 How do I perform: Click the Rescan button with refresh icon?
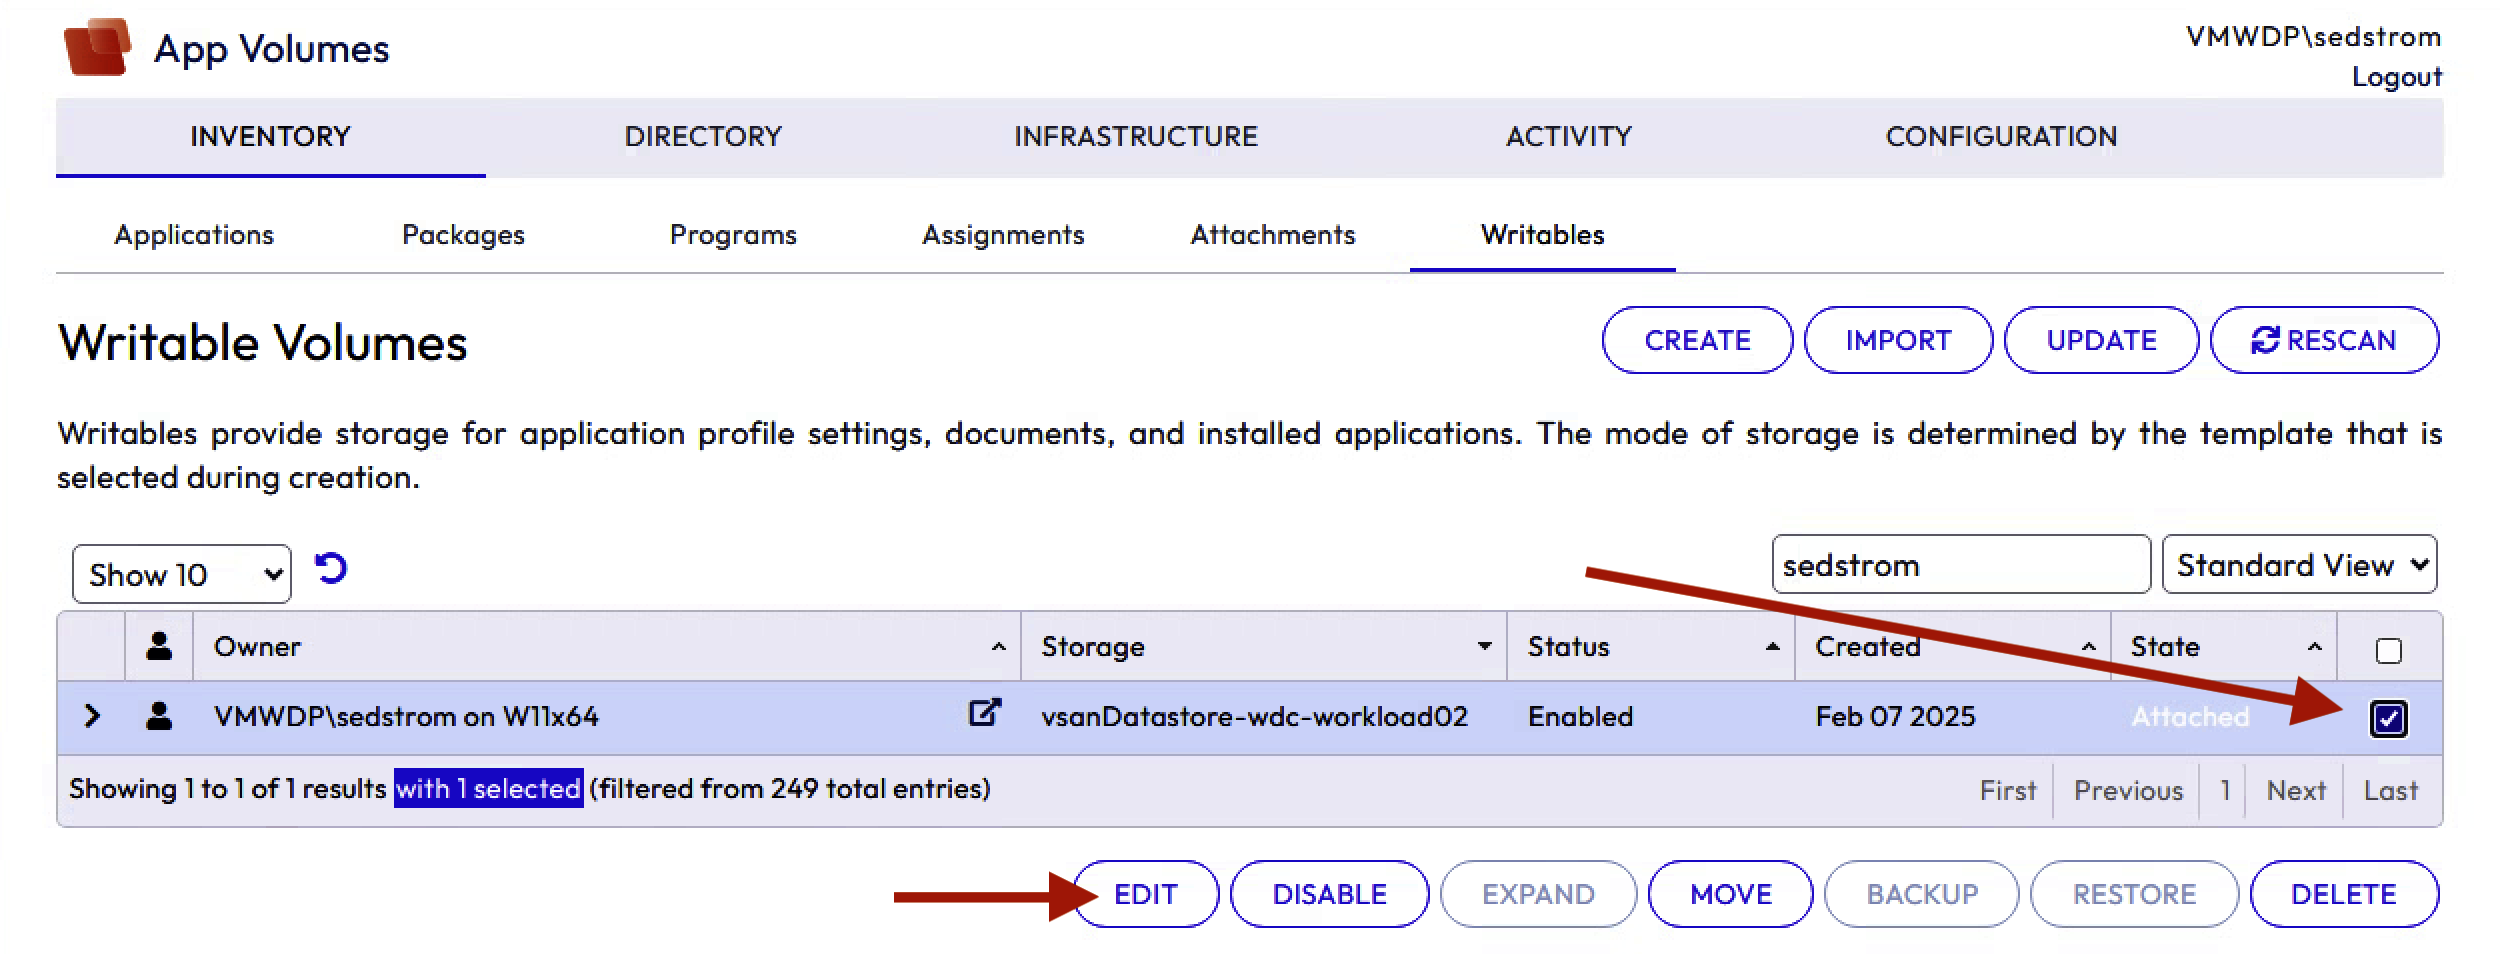click(x=2324, y=341)
